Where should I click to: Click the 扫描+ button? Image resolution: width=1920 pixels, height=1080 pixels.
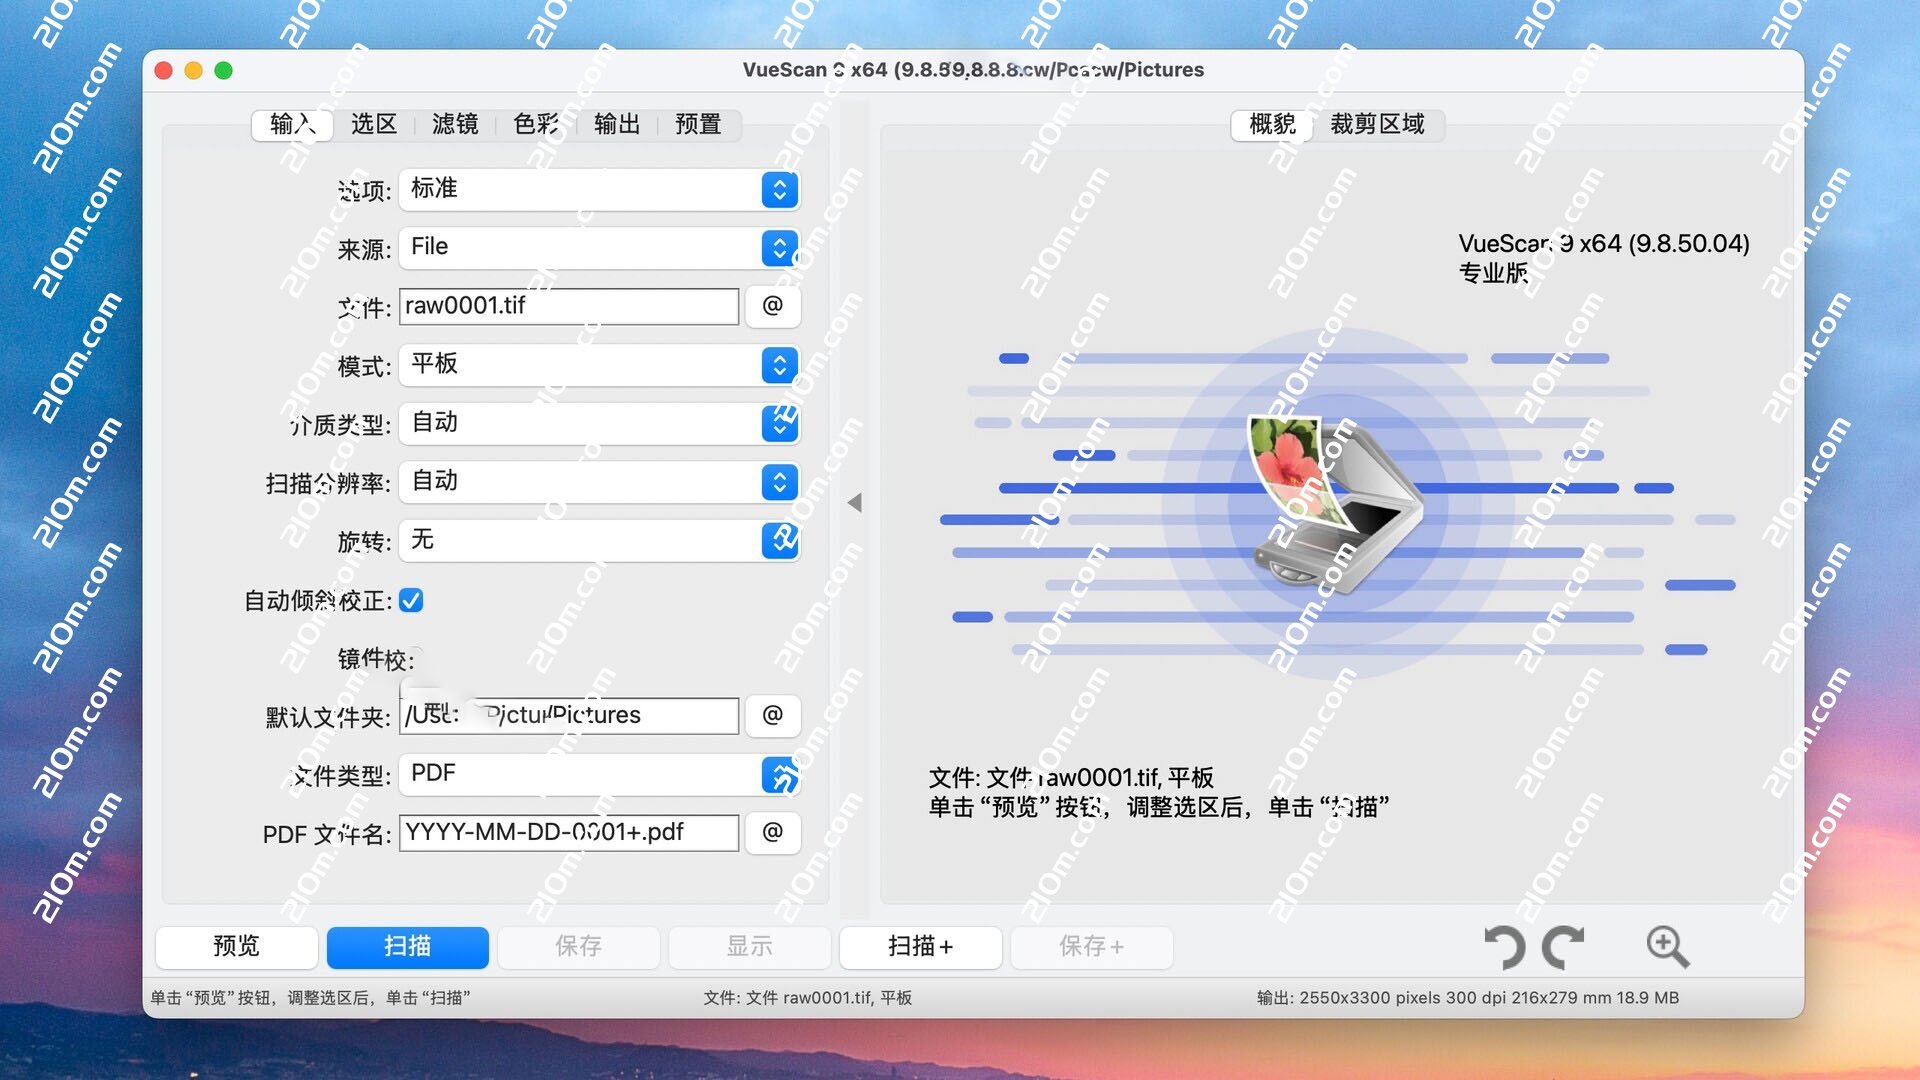click(x=920, y=946)
